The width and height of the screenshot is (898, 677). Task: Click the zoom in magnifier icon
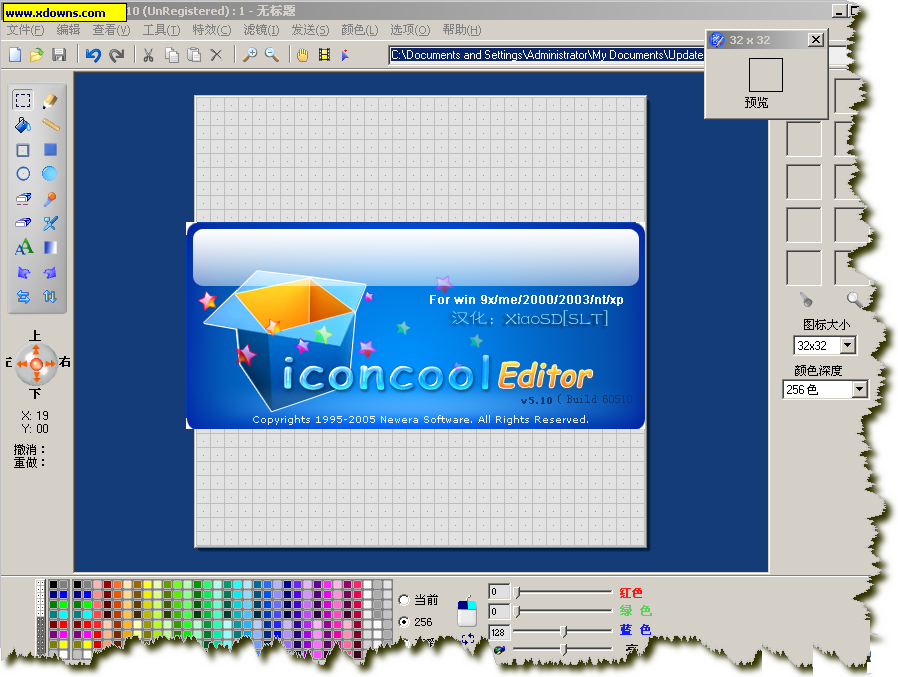coord(249,55)
